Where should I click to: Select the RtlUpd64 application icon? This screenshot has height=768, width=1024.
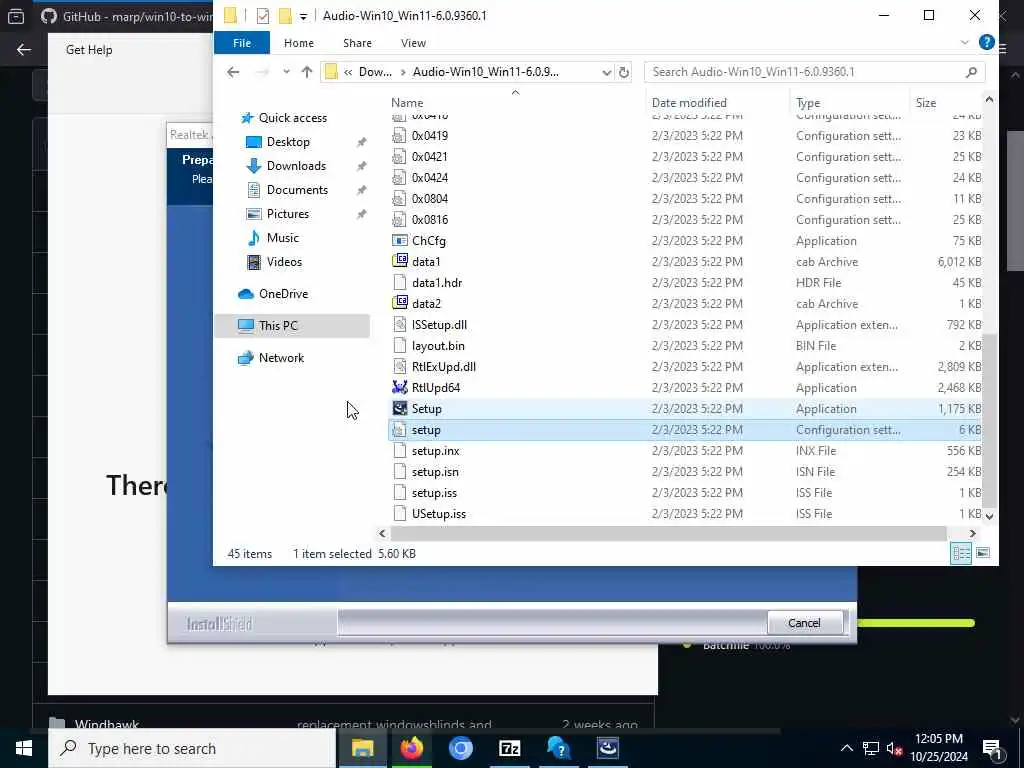tap(400, 388)
